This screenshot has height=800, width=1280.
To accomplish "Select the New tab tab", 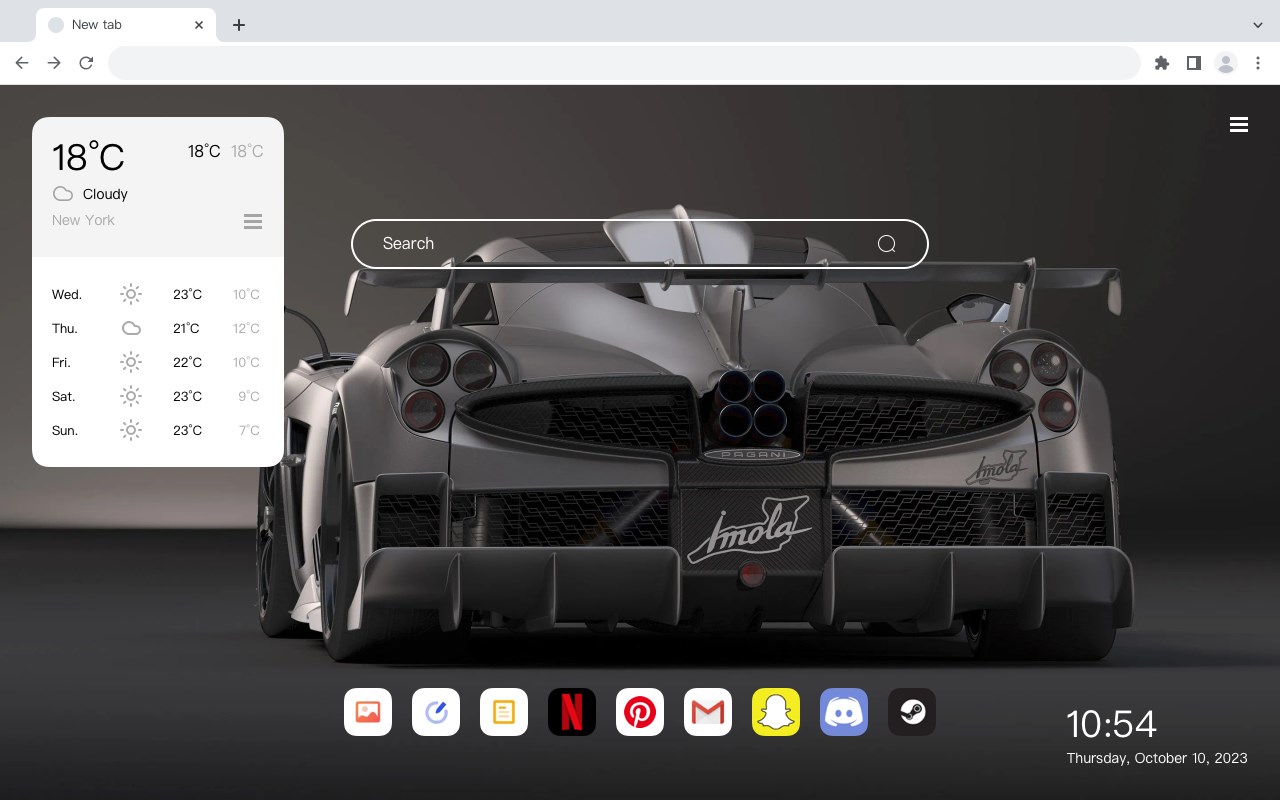I will (126, 25).
